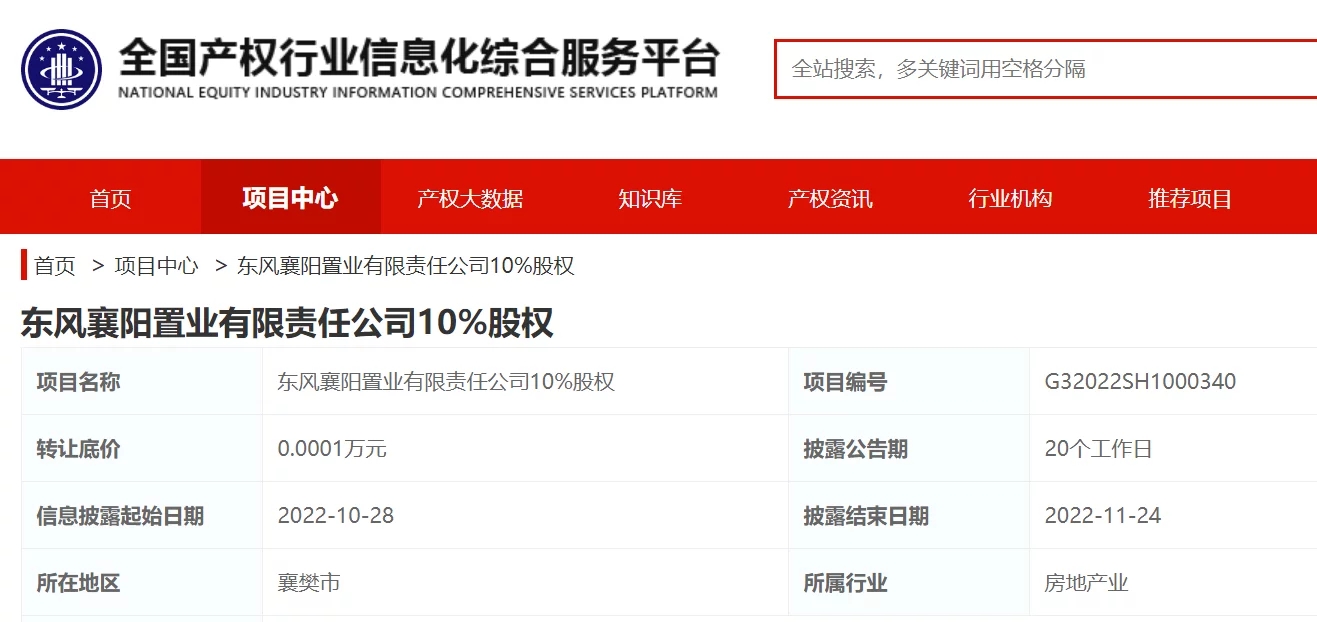Screen dimensions: 1317x622
Task: Click the 所在地区 label cell
Action: [x=142, y=583]
